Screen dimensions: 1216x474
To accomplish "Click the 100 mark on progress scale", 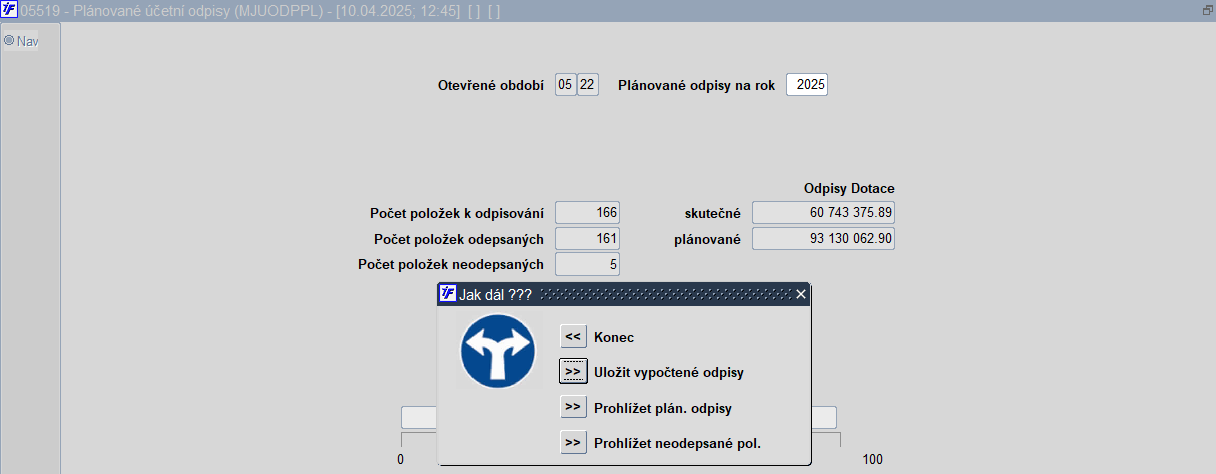I will pyautogui.click(x=873, y=459).
